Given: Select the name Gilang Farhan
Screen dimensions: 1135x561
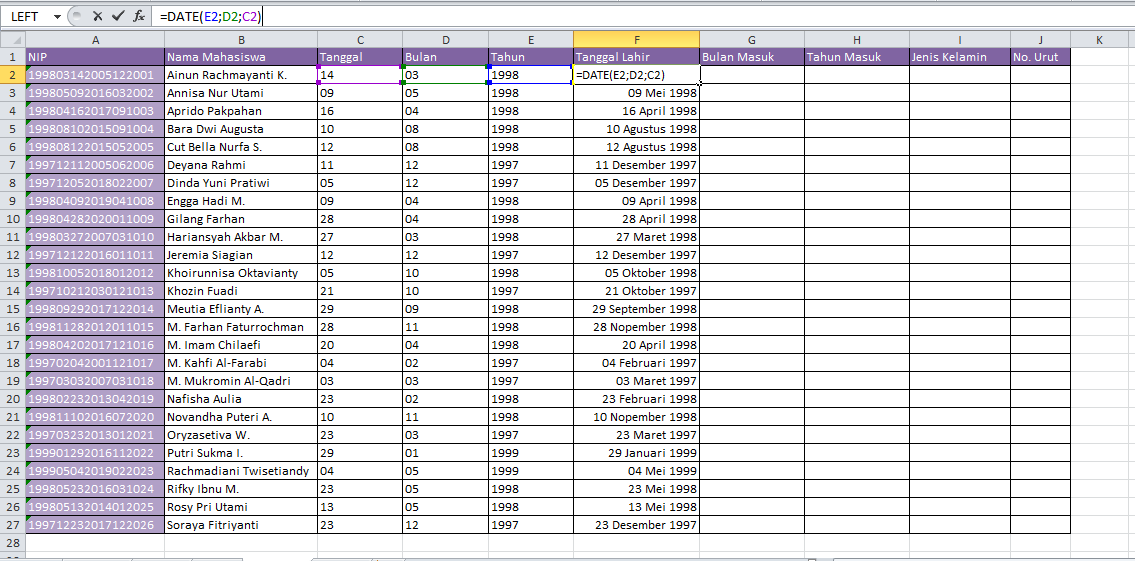Looking at the screenshot, I should (241, 219).
